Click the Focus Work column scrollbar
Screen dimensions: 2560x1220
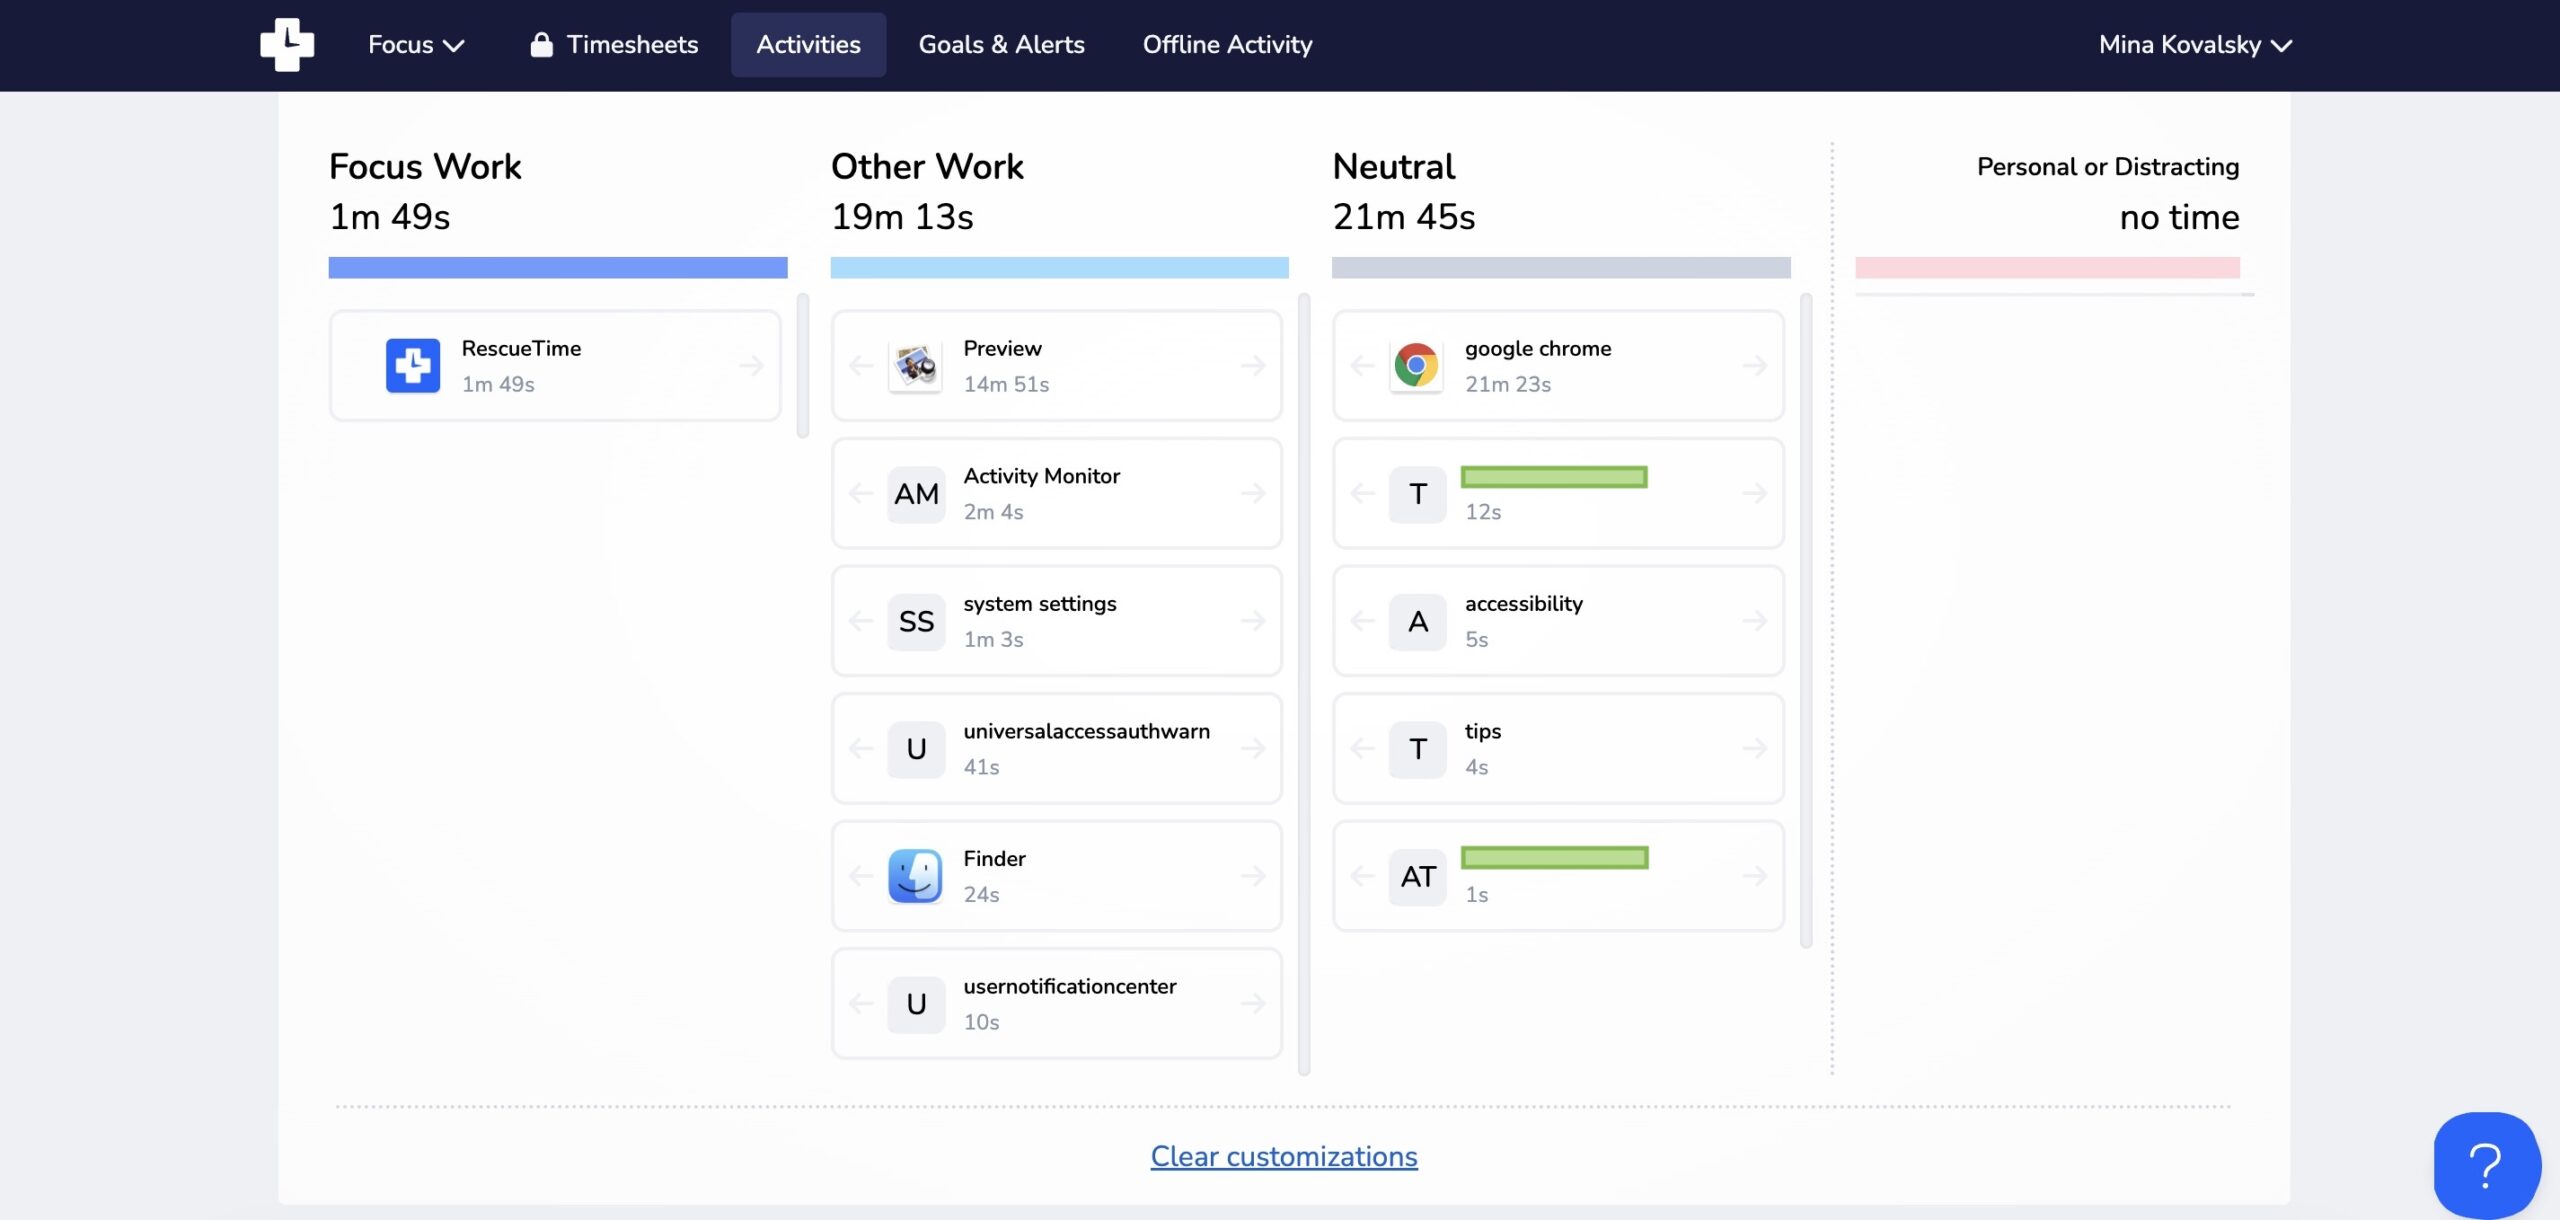tap(802, 365)
